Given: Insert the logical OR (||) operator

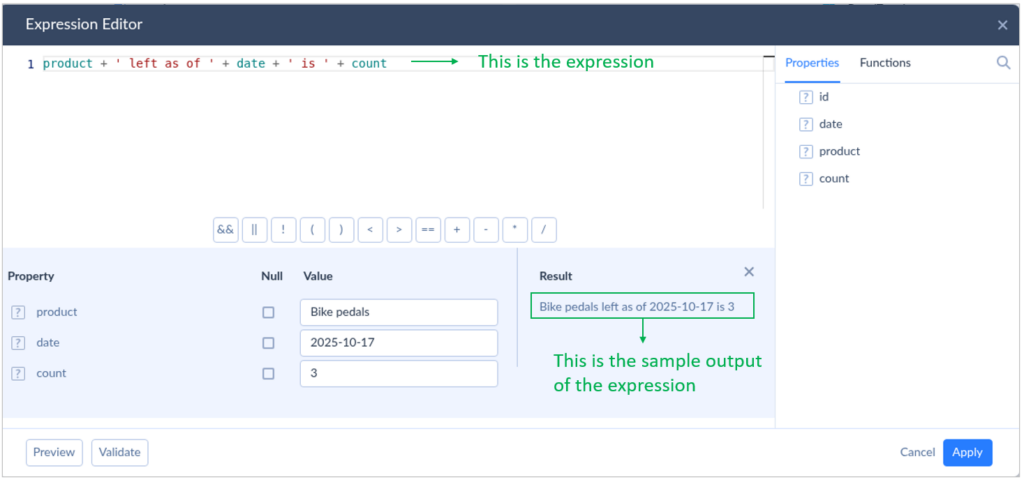Looking at the screenshot, I should click(x=254, y=230).
